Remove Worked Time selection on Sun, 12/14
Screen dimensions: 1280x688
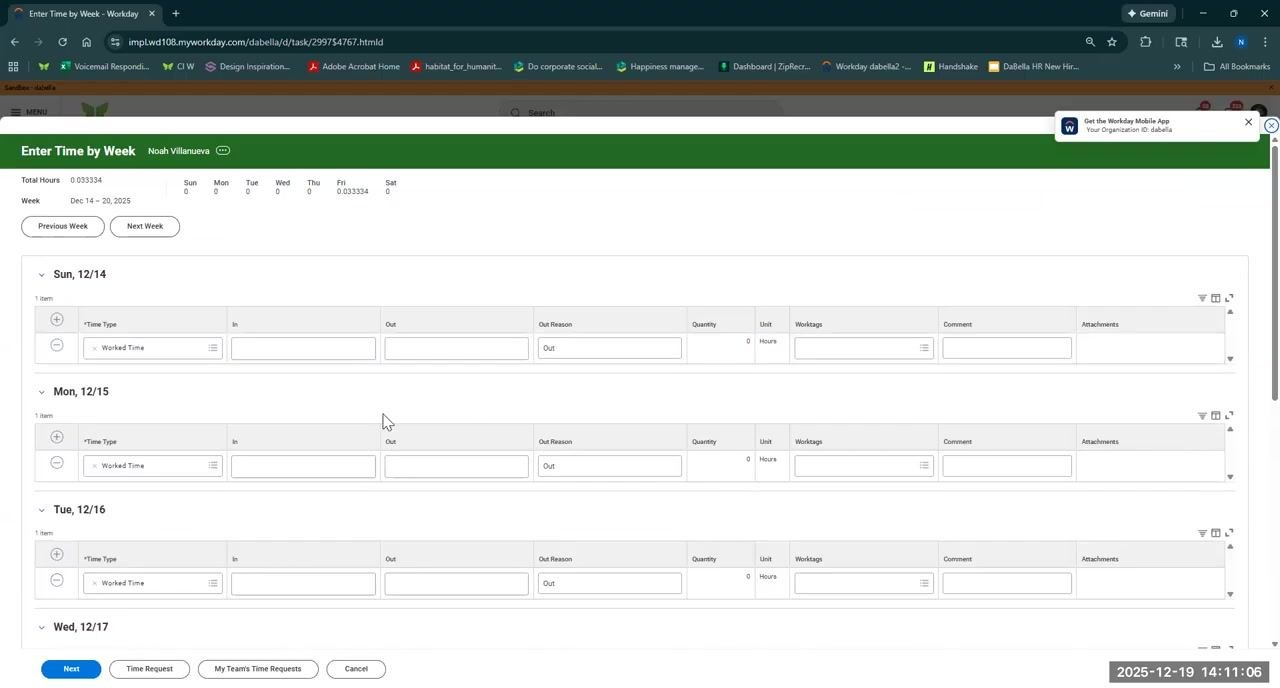pos(94,348)
